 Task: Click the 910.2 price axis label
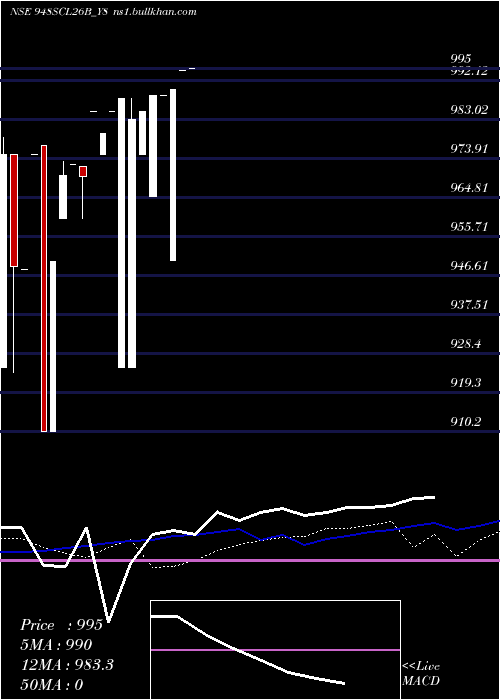466,422
